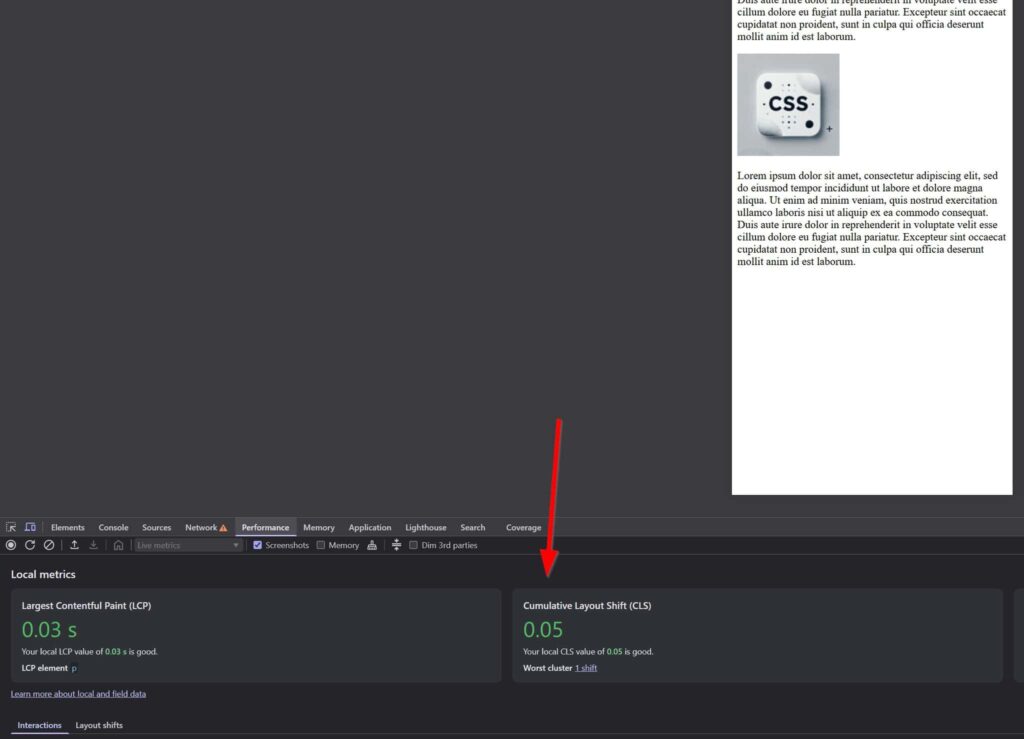Image resolution: width=1024 pixels, height=739 pixels.
Task: Open the Live metrics dropdown
Action: coord(188,545)
